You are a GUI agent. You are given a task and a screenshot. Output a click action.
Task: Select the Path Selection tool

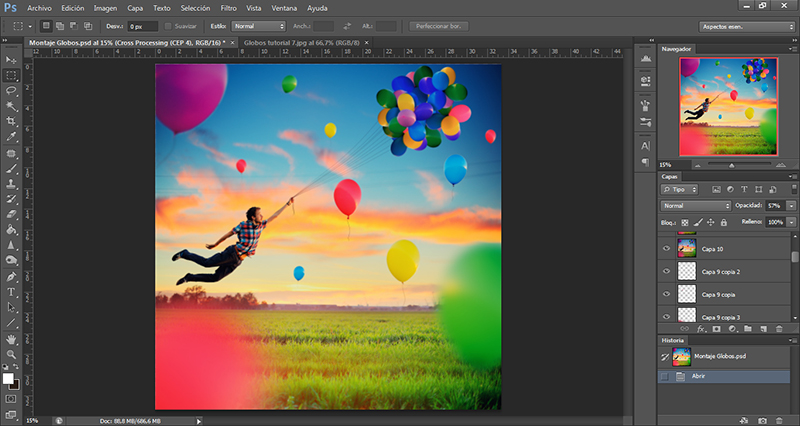coord(11,308)
